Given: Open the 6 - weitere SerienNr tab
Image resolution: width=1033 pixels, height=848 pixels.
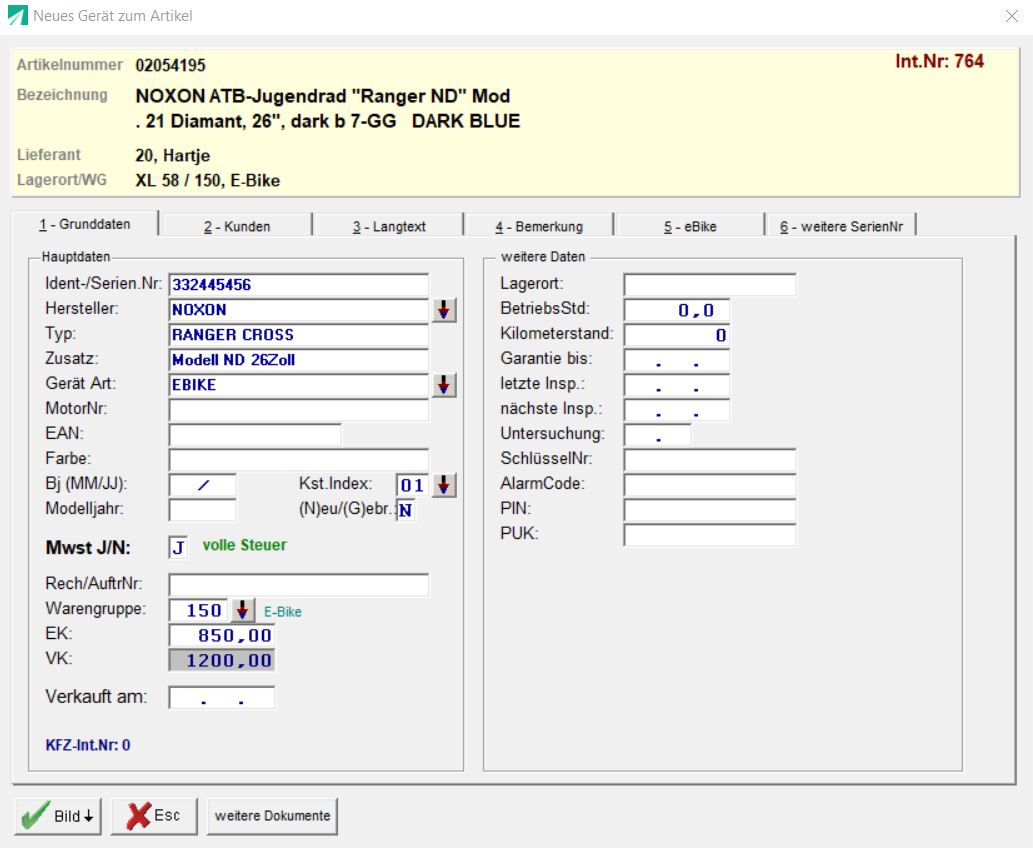Looking at the screenshot, I should [x=841, y=227].
